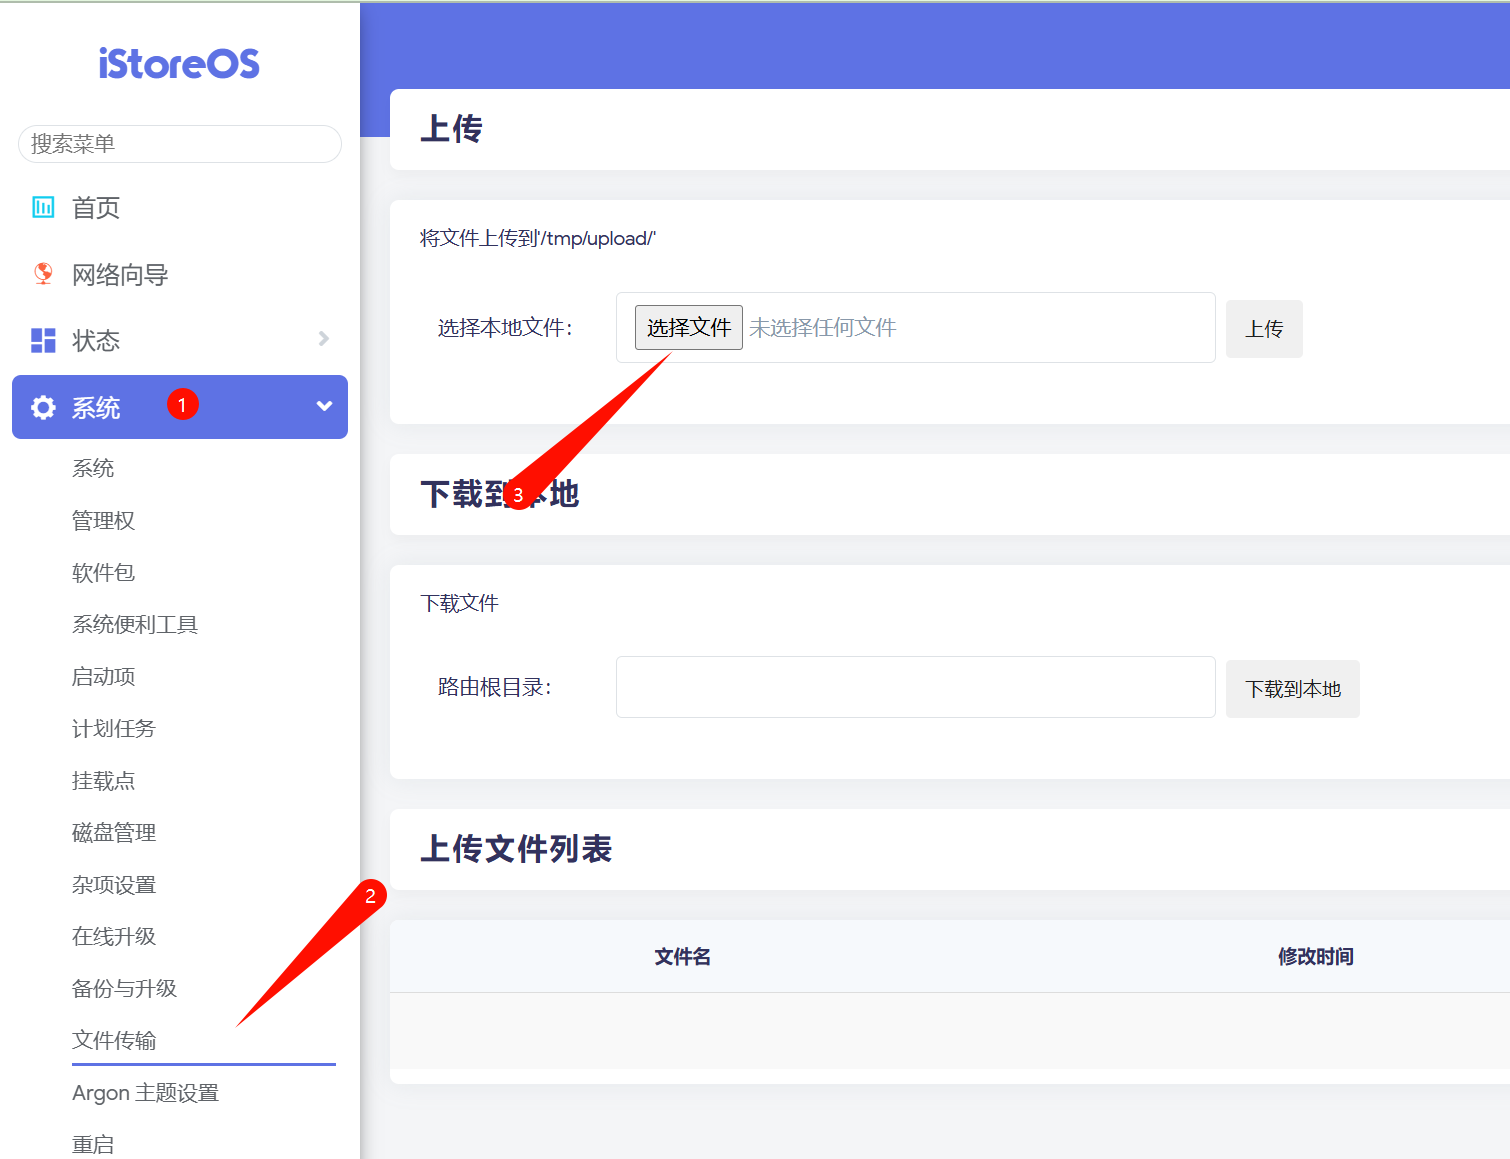Click the iStoreOS logo

[179, 64]
